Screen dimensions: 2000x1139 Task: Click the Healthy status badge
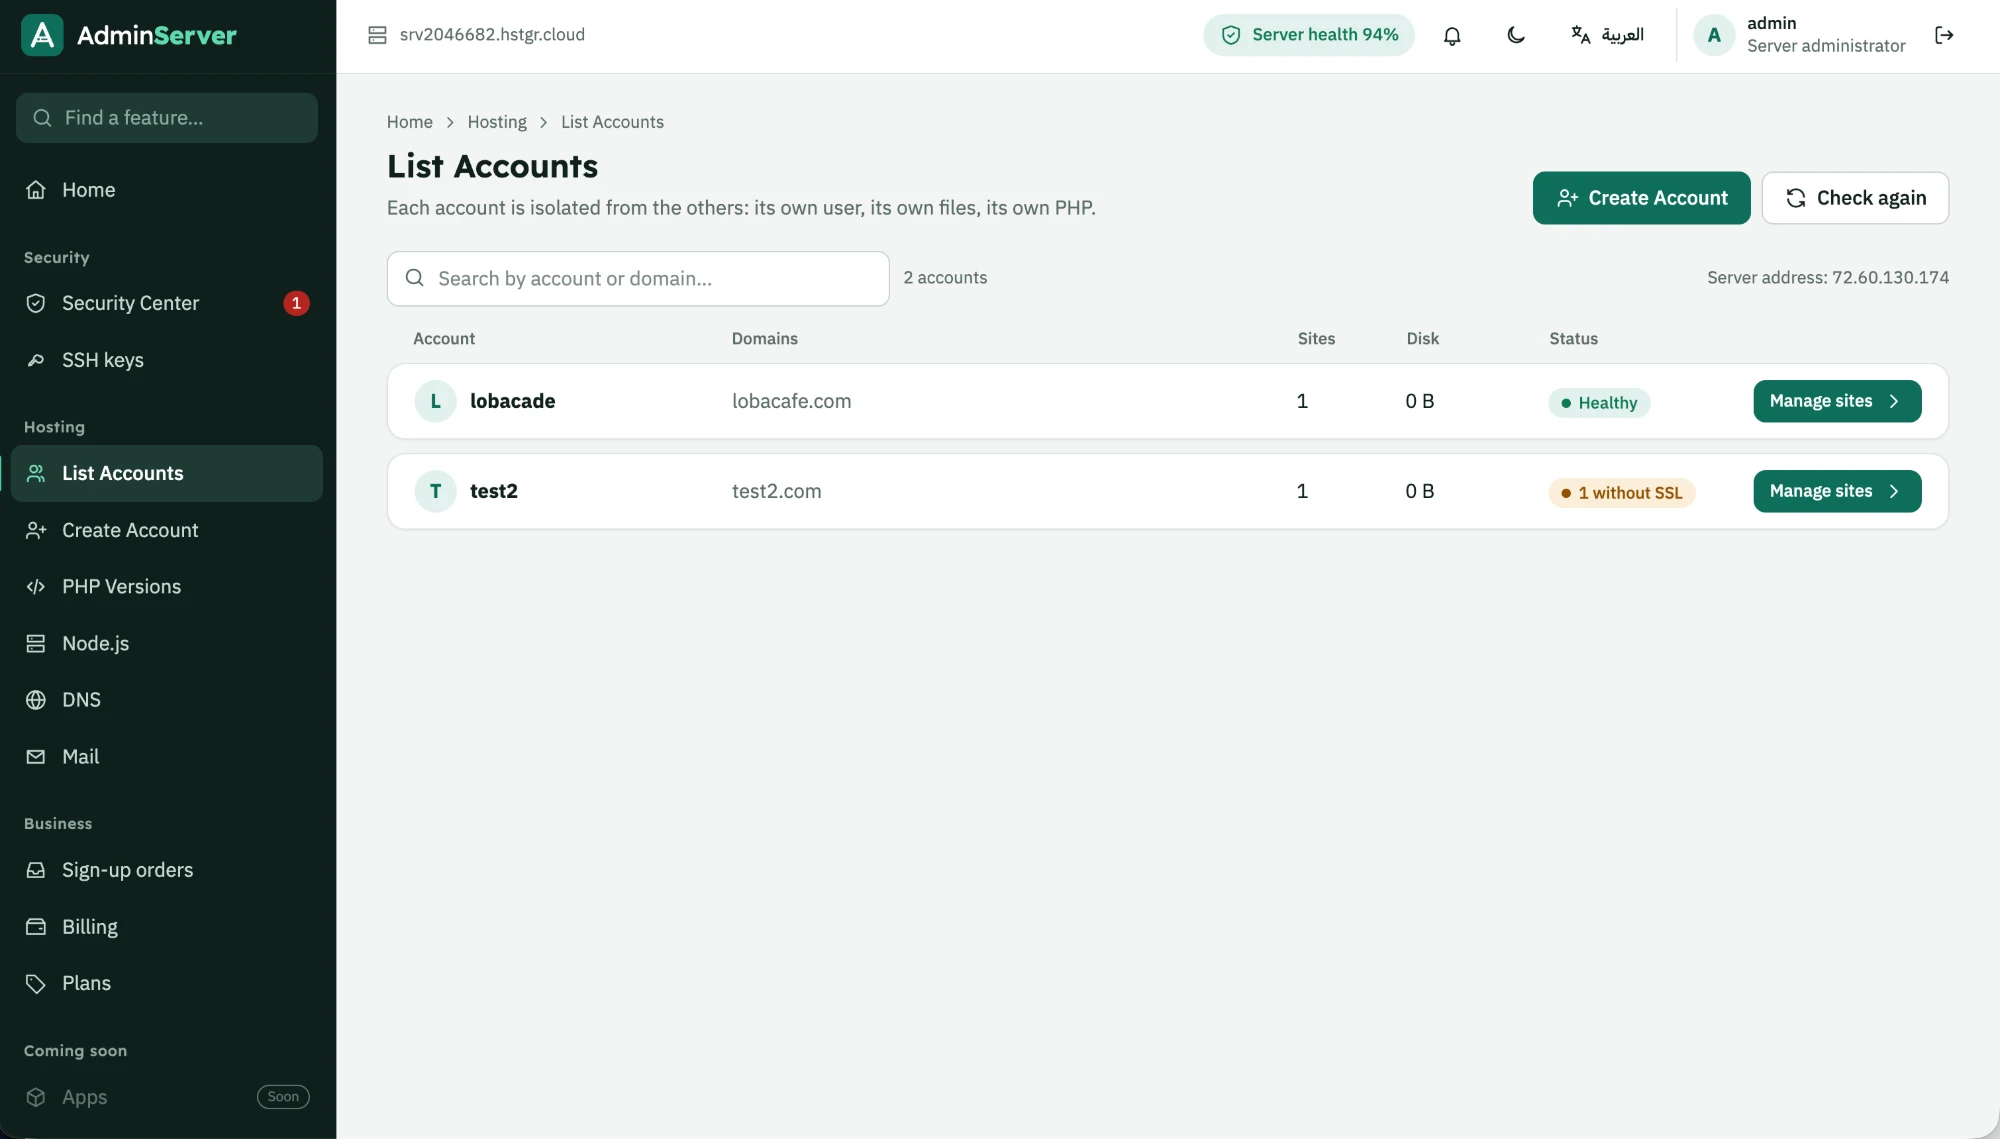click(1599, 403)
